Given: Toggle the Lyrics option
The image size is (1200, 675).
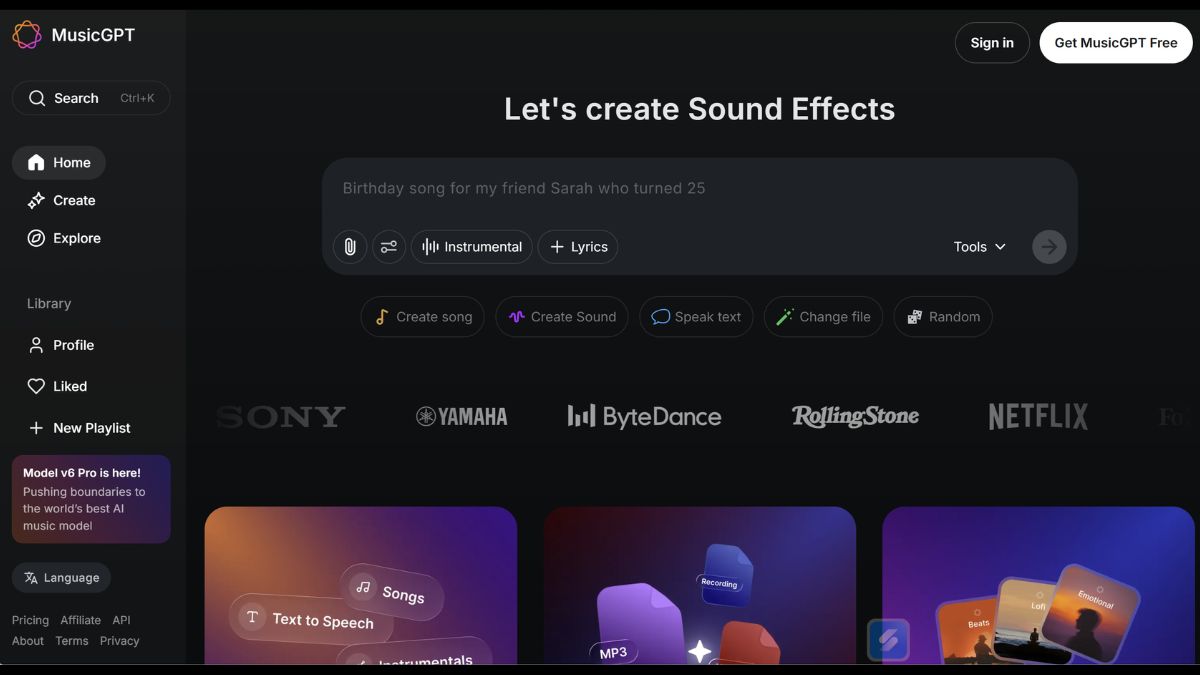Looking at the screenshot, I should click(x=578, y=247).
